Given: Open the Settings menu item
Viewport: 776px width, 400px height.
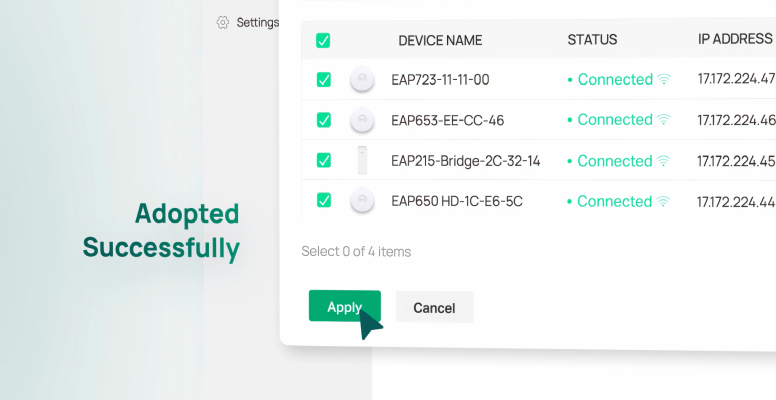Looking at the screenshot, I should [257, 22].
